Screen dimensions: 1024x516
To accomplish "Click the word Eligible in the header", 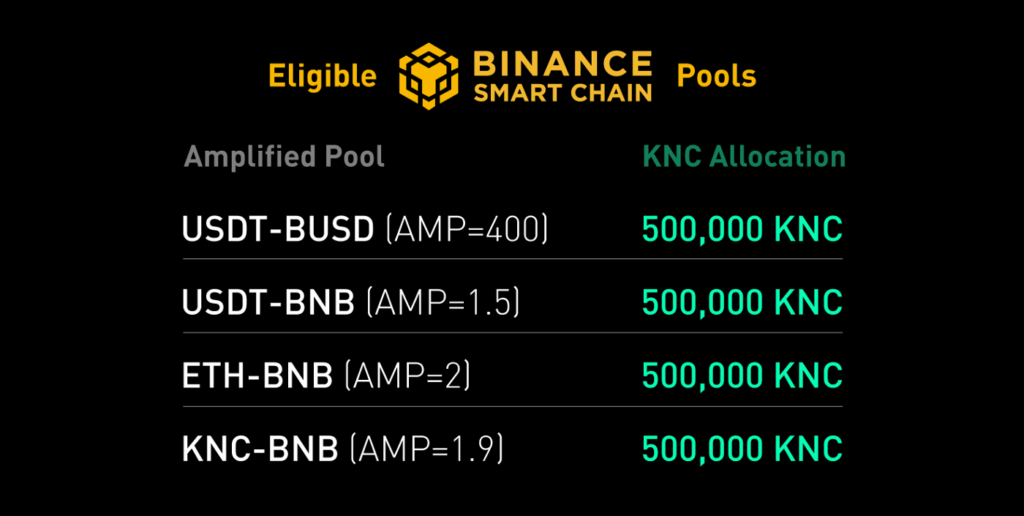I will point(323,77).
